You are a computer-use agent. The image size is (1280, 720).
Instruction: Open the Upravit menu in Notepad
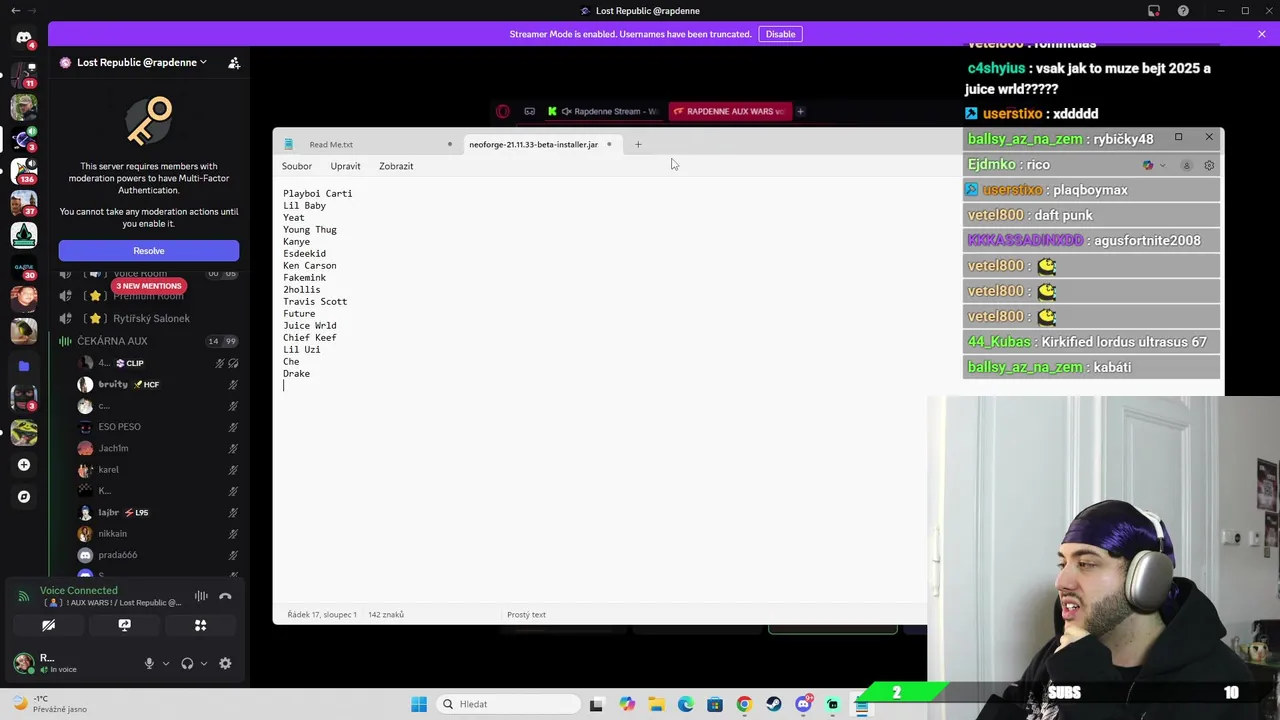tap(345, 166)
